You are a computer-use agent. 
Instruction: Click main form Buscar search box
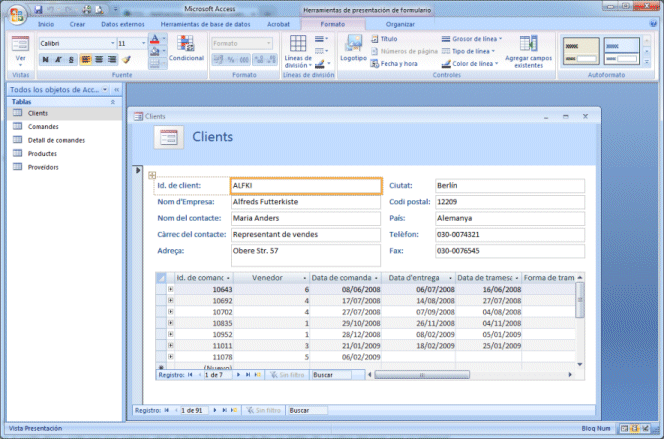click(307, 410)
